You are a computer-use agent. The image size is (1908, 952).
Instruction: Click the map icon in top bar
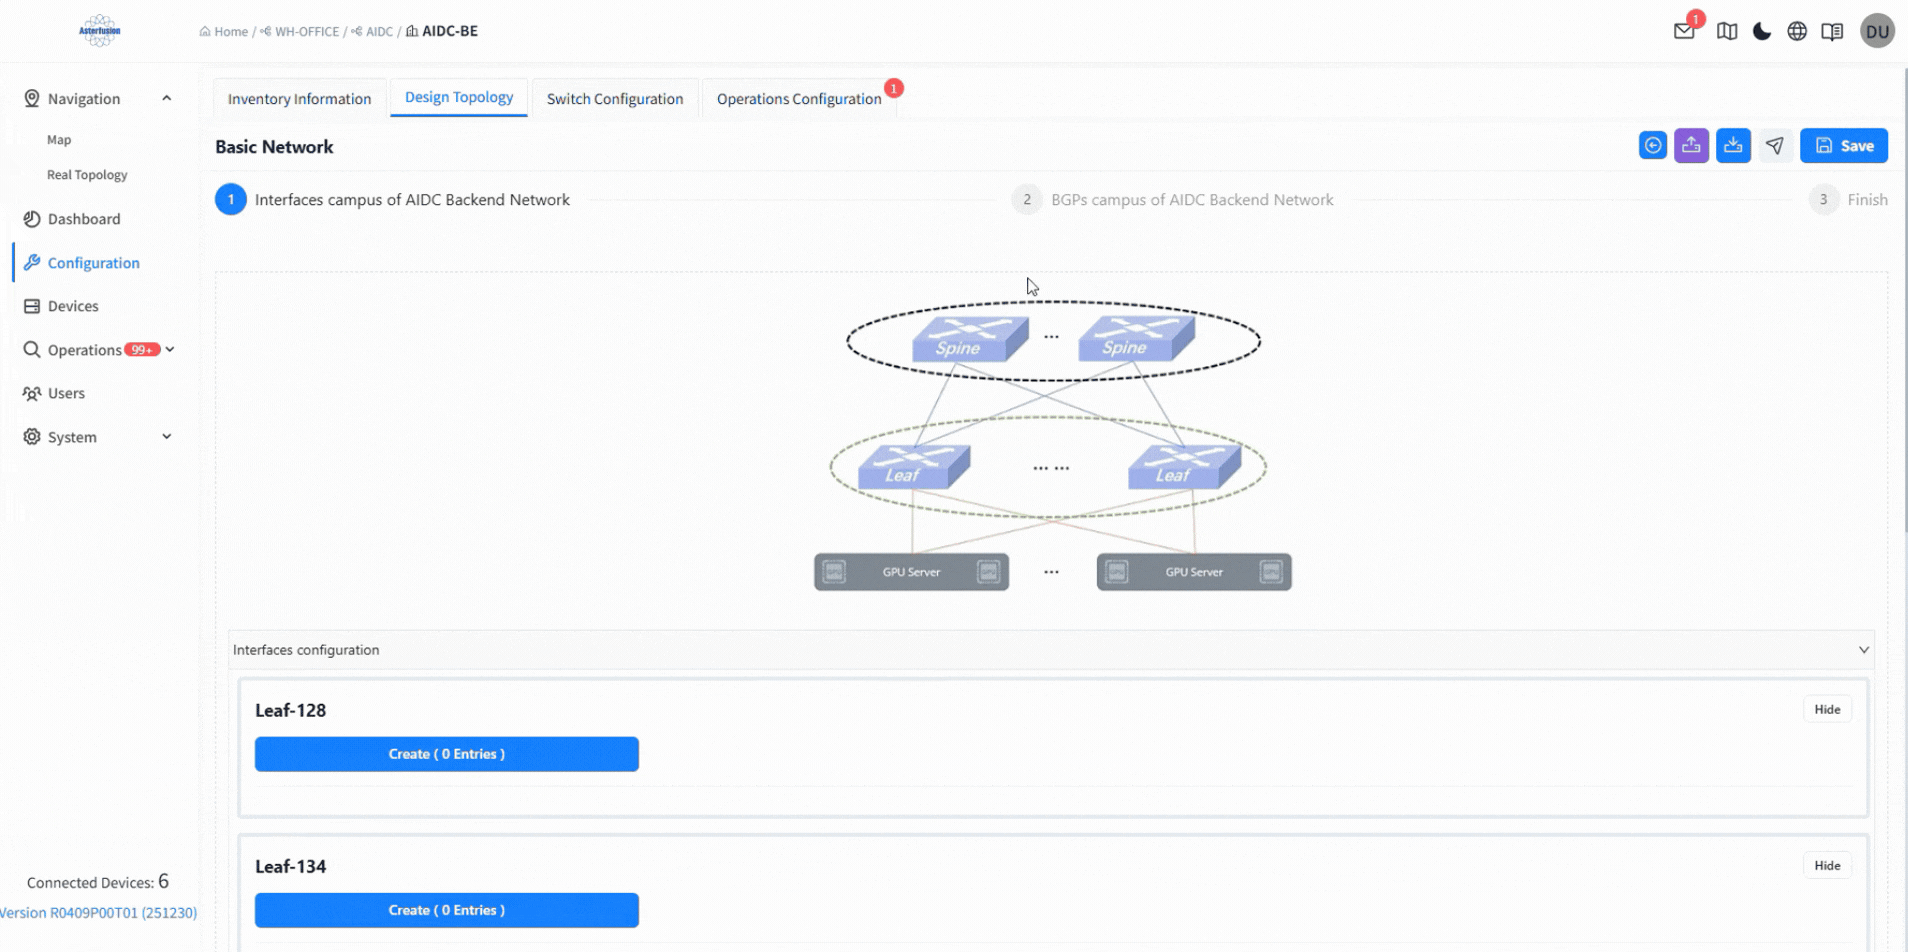(x=1727, y=31)
